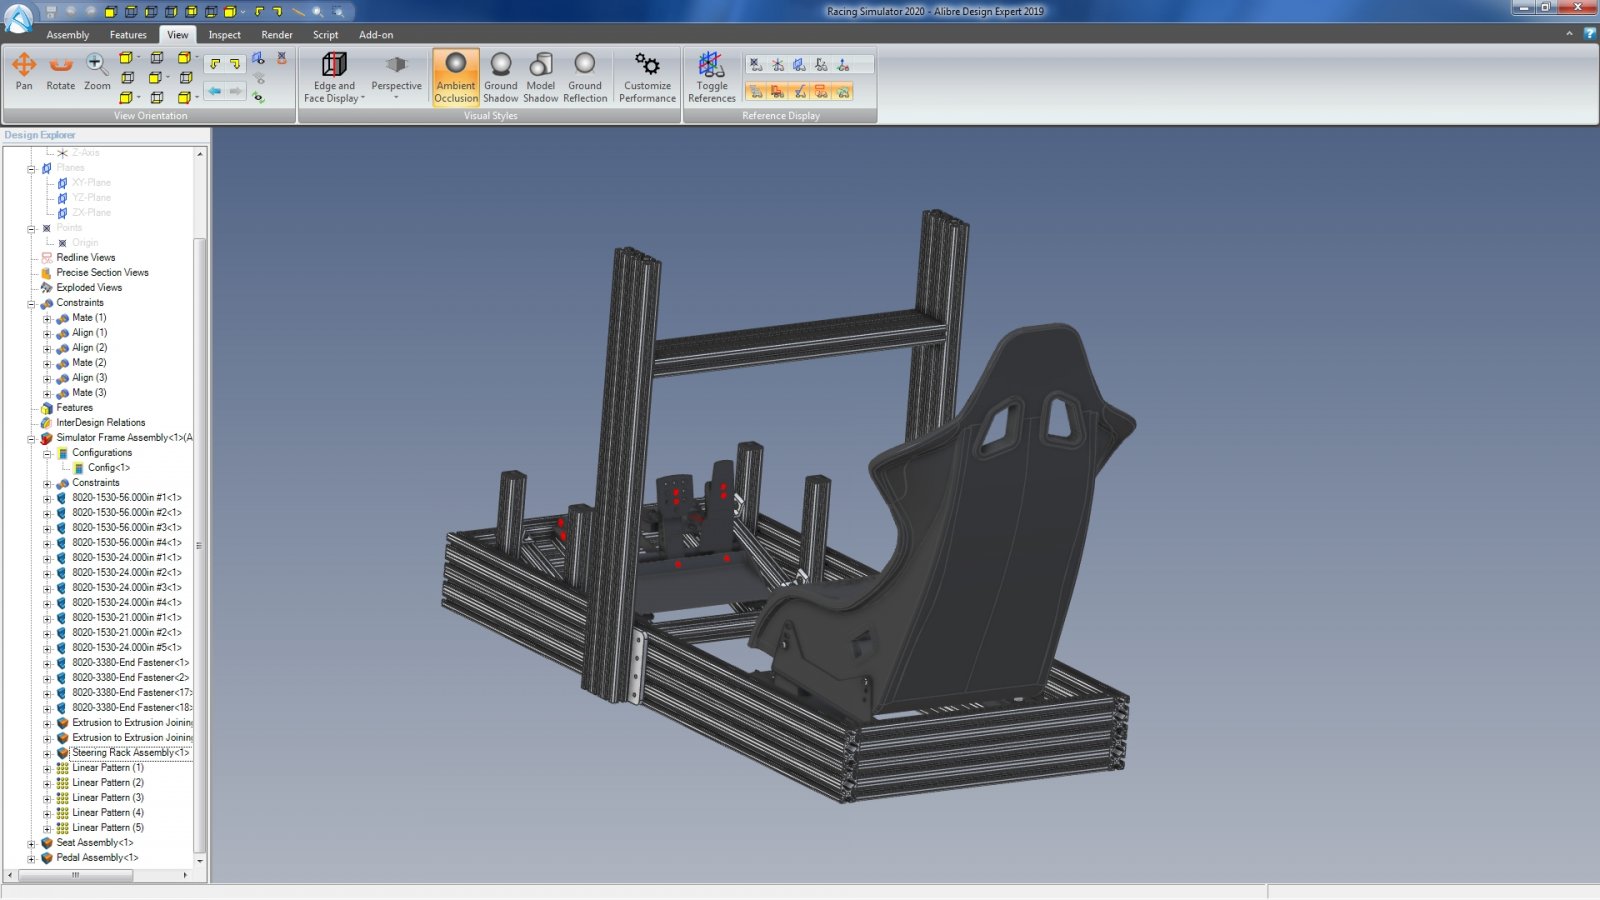This screenshot has width=1600, height=900.
Task: Select Exploded Views in Design Explorer
Action: (x=89, y=288)
